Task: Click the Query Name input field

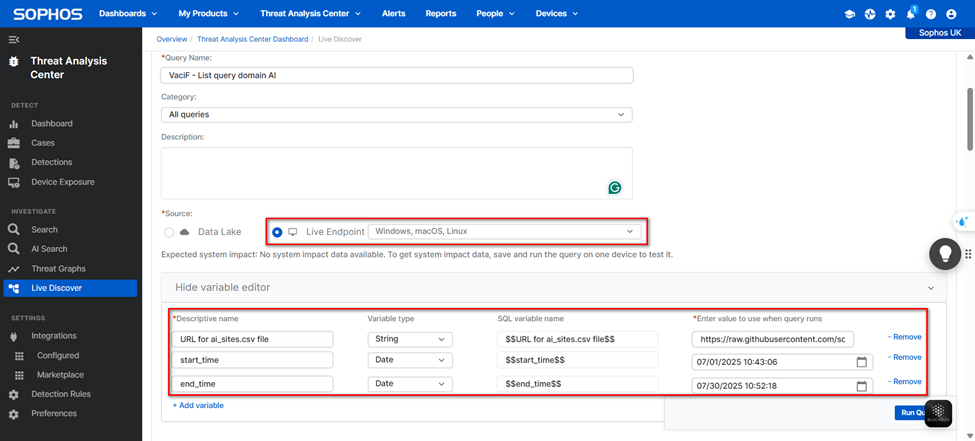Action: (x=397, y=76)
